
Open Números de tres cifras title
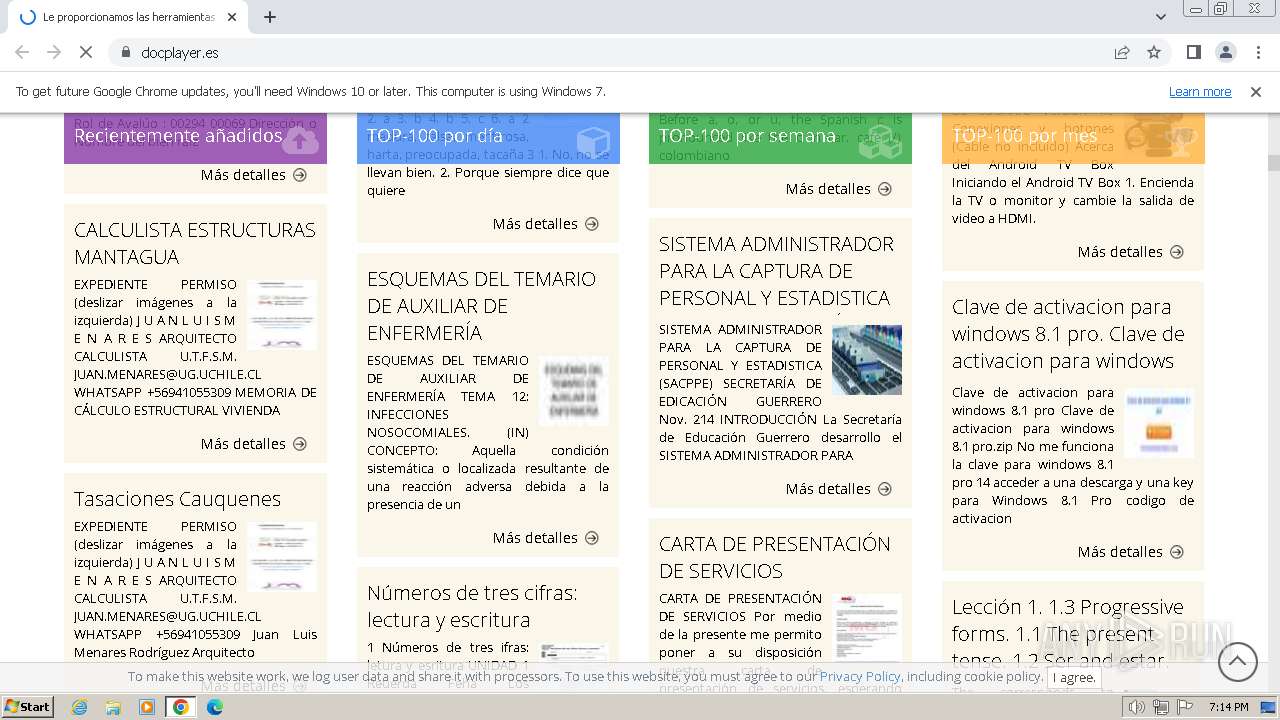point(472,606)
